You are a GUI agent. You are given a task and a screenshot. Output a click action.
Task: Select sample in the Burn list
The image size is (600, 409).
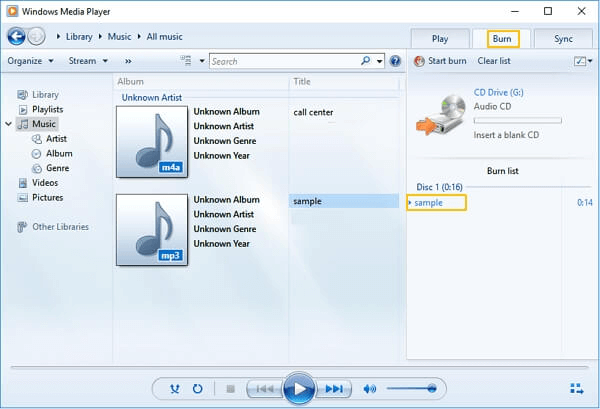pos(429,203)
